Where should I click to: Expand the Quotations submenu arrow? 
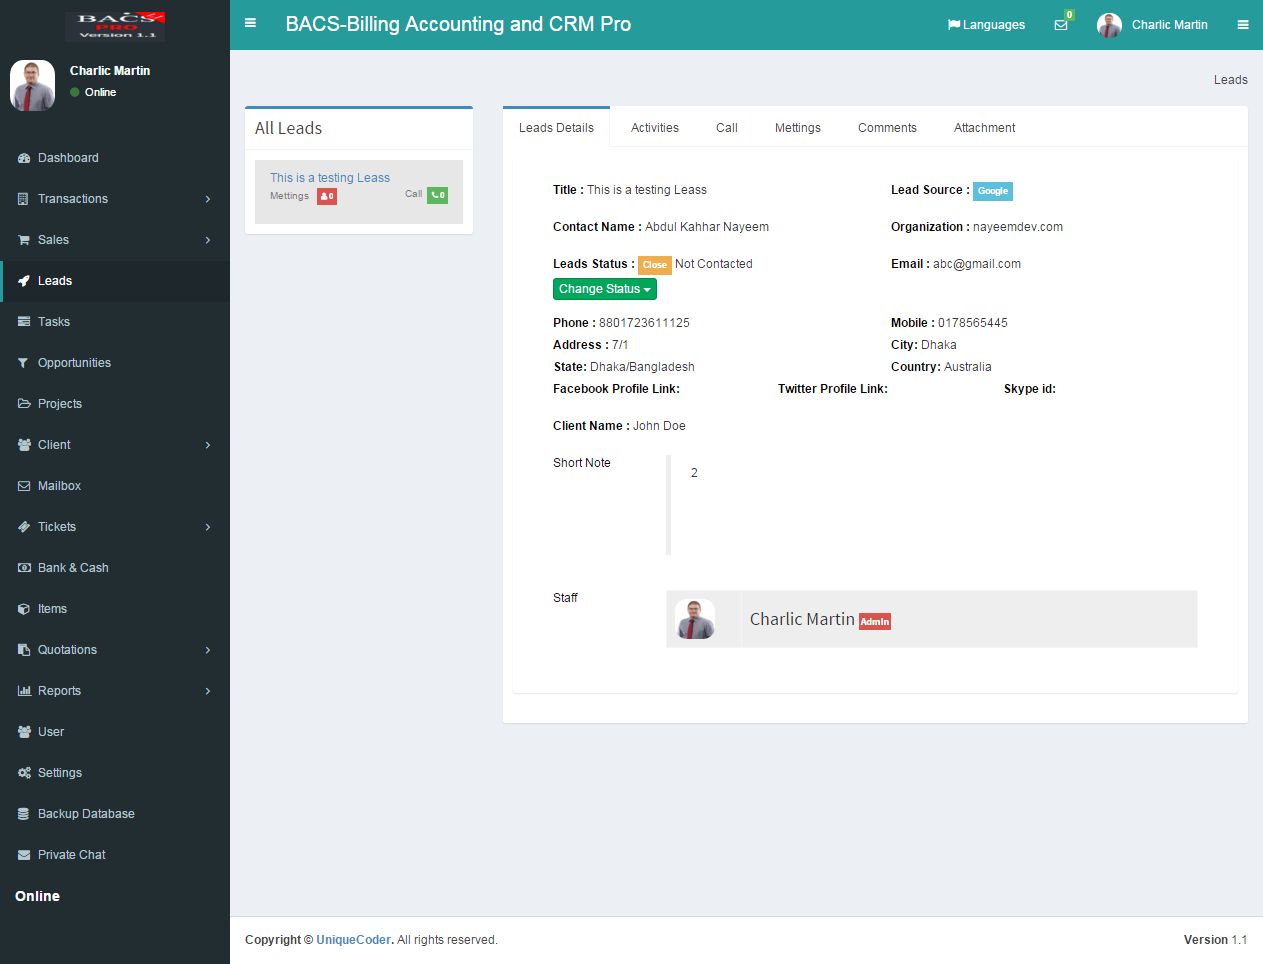tap(208, 650)
